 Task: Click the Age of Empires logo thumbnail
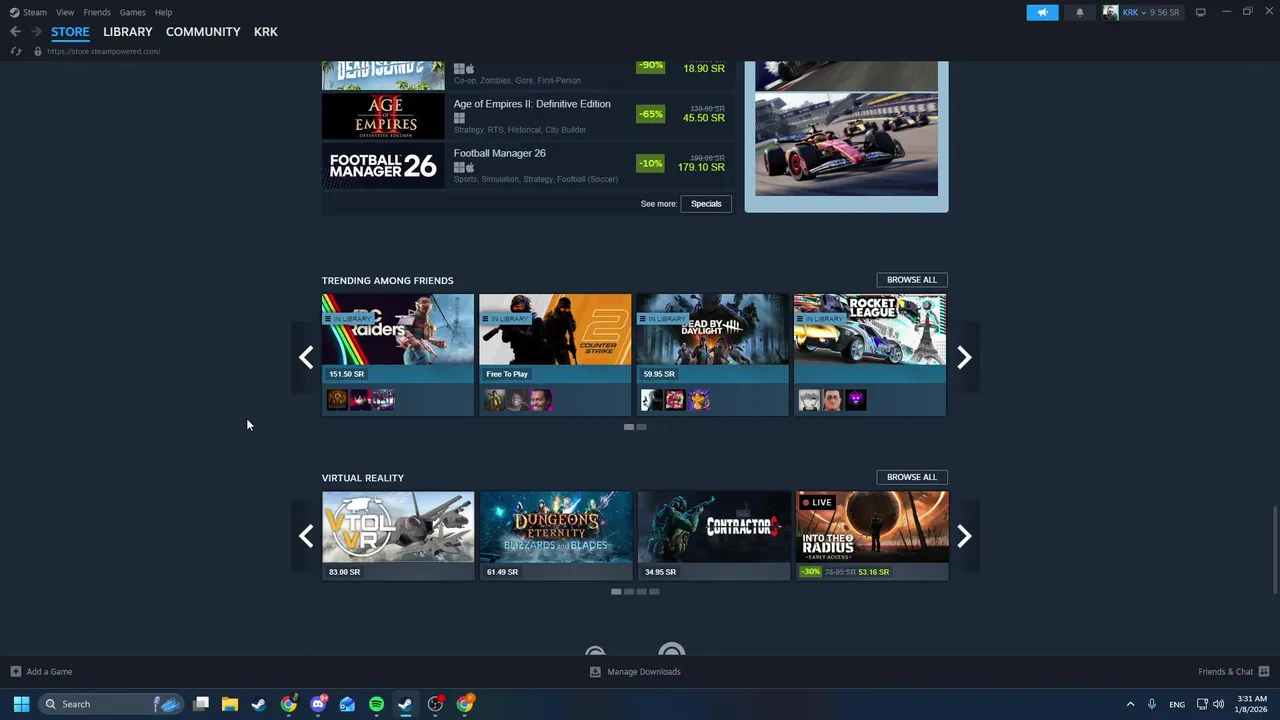pos(383,116)
